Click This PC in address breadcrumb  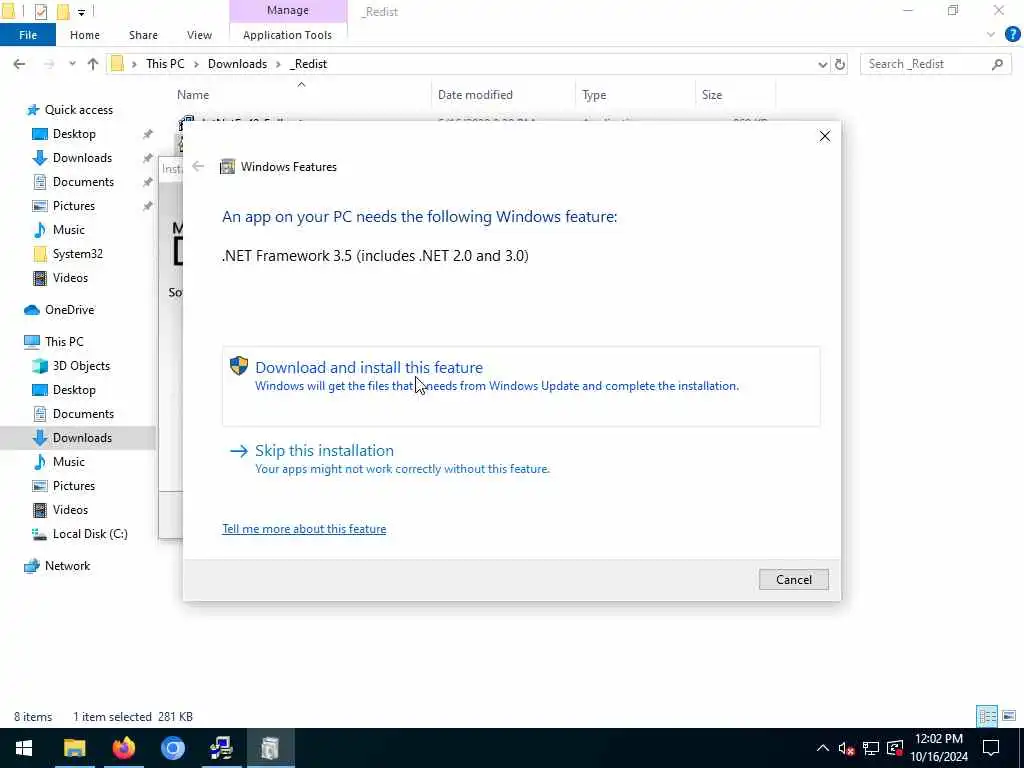[x=165, y=64]
